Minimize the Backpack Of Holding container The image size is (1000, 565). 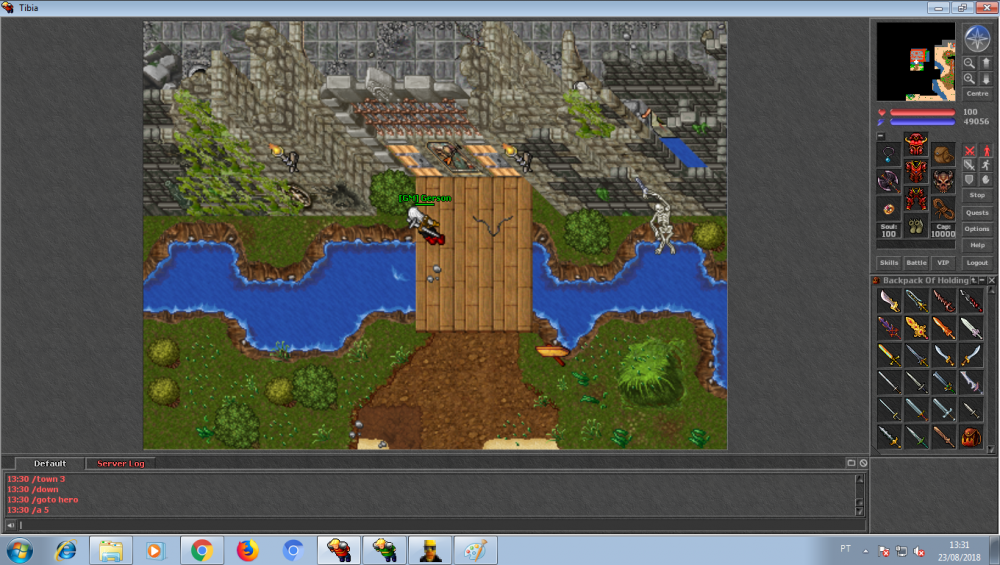(x=982, y=281)
